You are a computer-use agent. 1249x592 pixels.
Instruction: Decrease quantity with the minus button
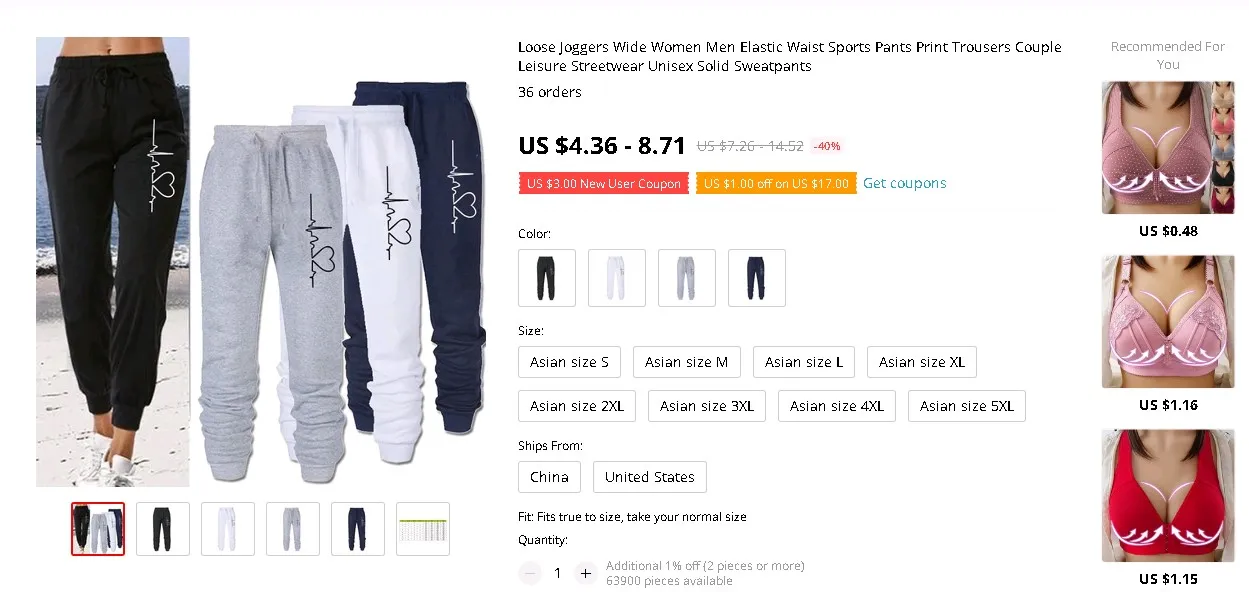[531, 573]
